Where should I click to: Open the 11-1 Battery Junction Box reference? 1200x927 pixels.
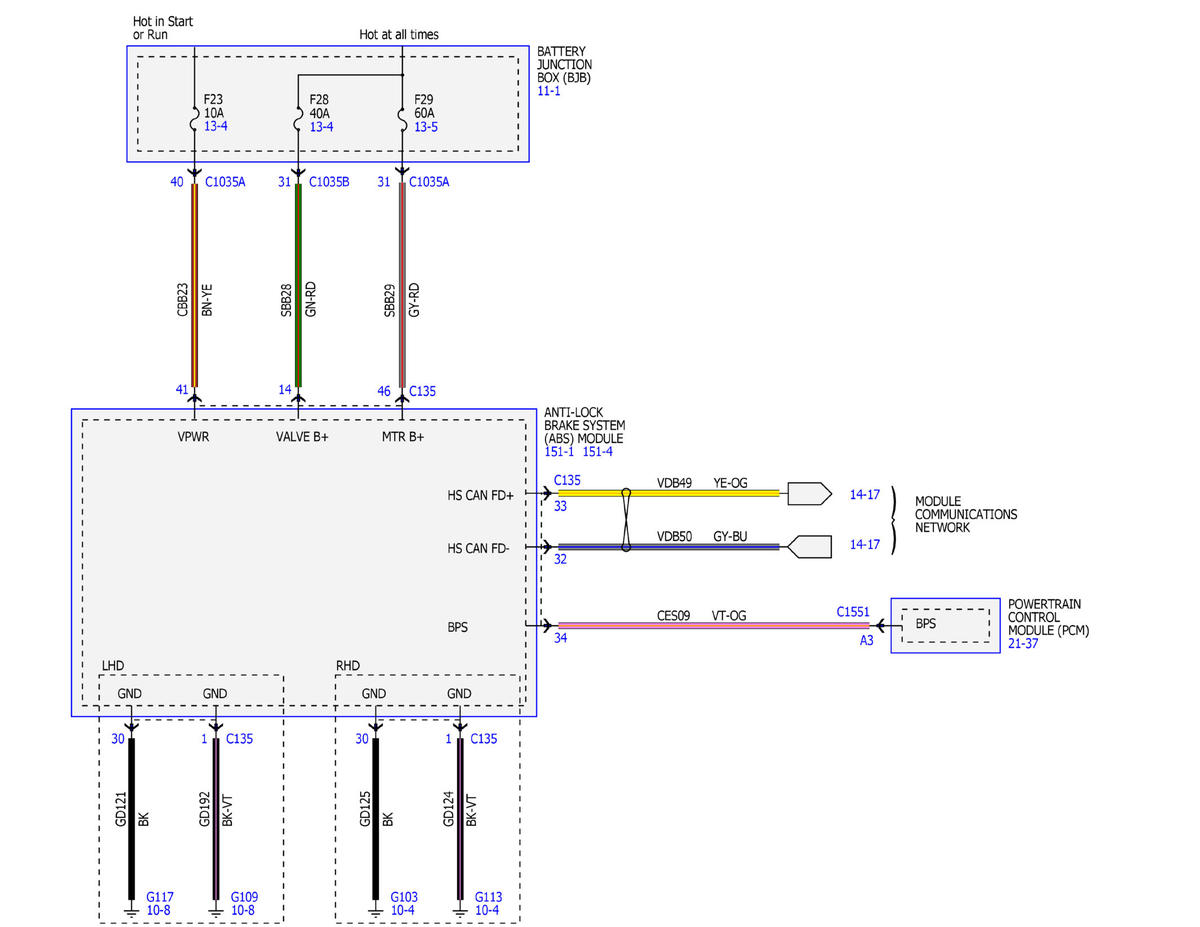549,91
